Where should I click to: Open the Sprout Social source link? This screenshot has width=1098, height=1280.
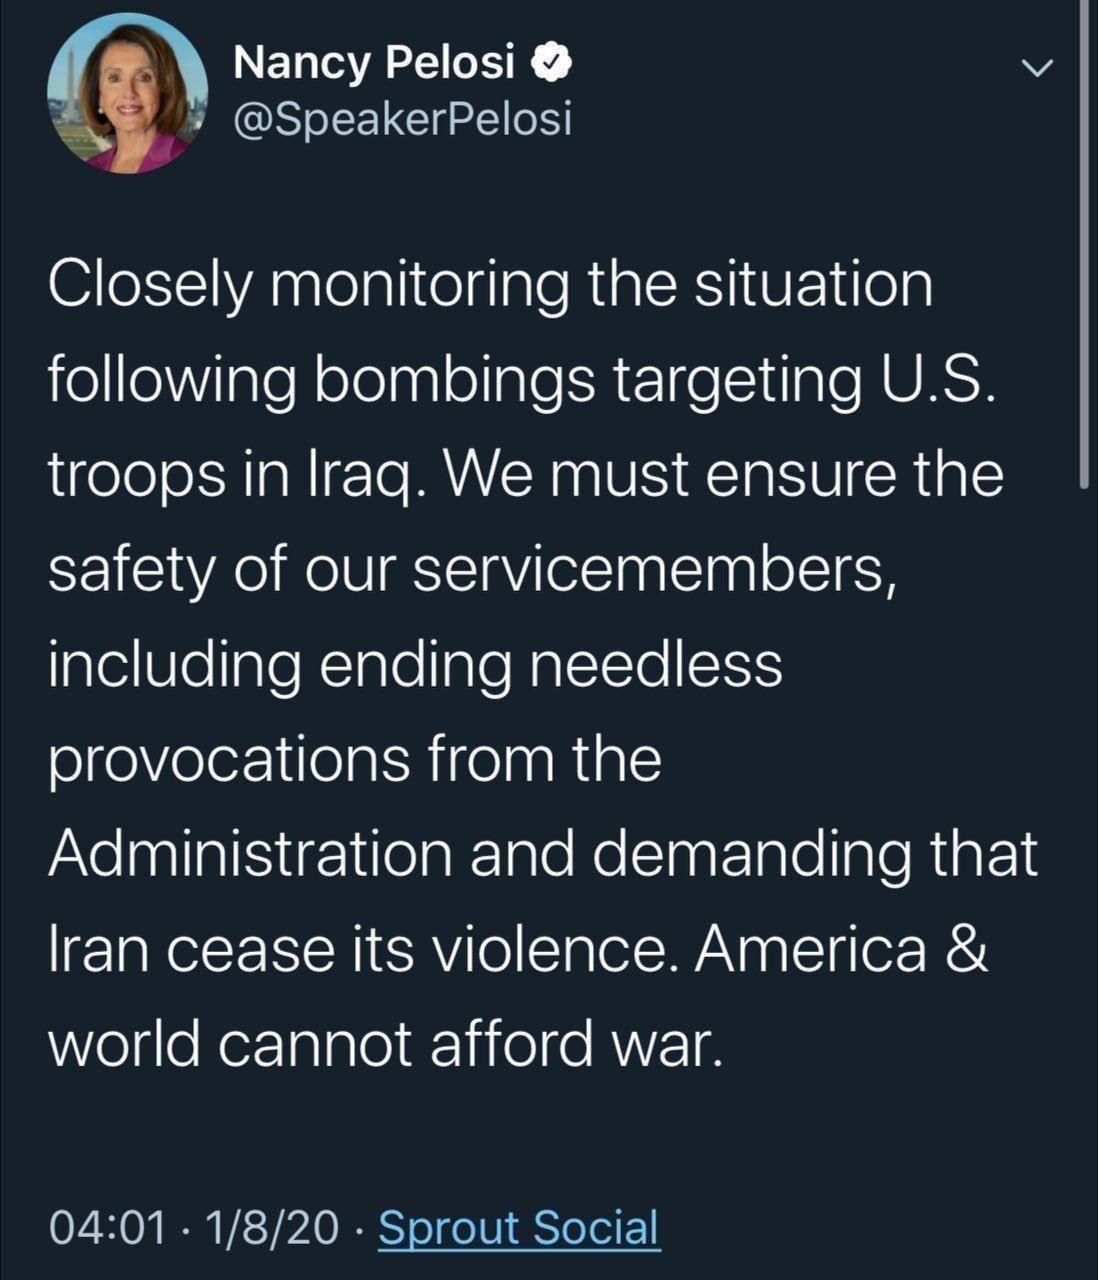tap(519, 1226)
